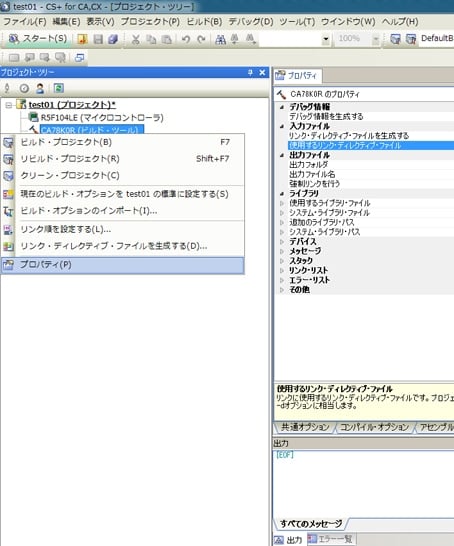
Task: Expand 使用するライブラリ・ファイル property
Action: 282,203
